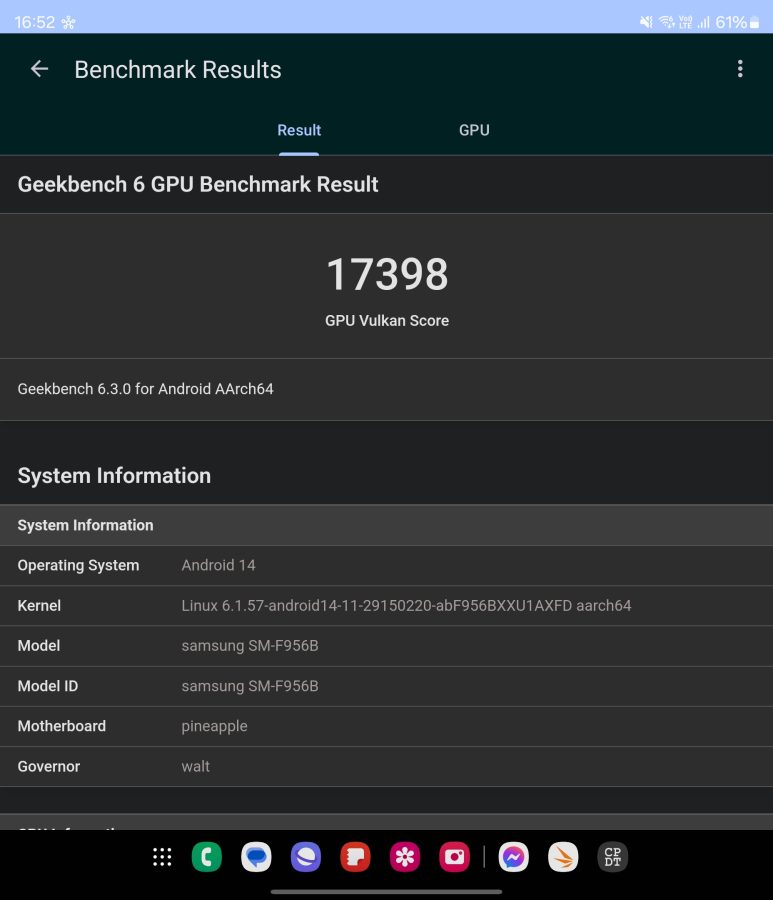773x900 pixels.
Task: Tap the clock showing 16:52
Action: click(x=34, y=22)
